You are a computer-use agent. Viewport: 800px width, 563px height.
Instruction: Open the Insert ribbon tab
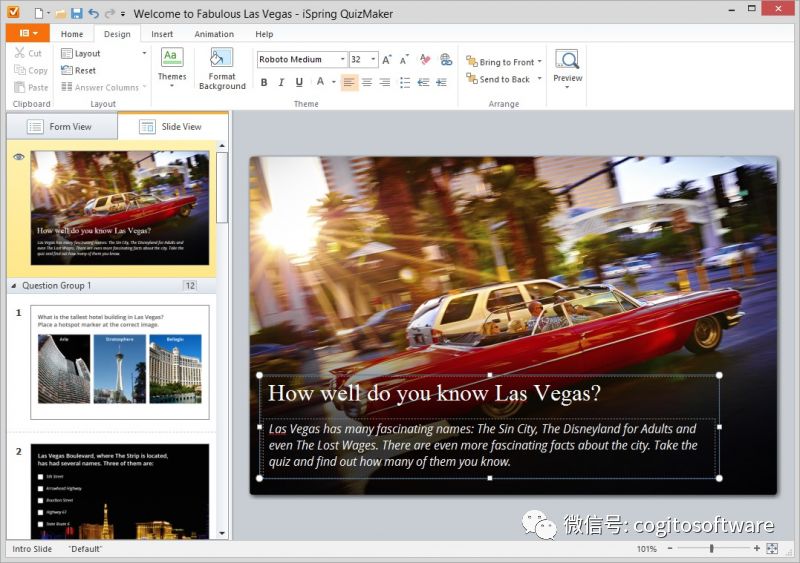point(162,34)
